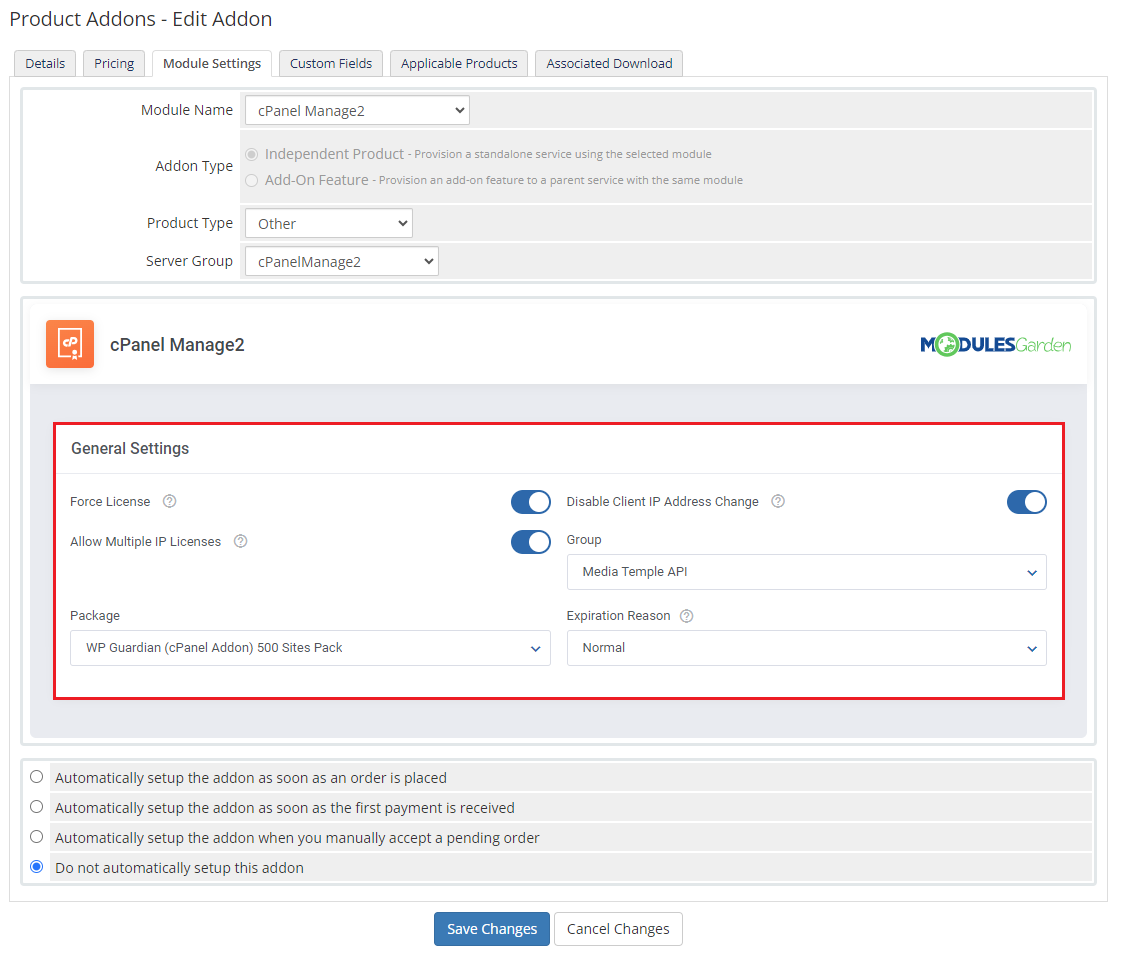Viewport: 1121px width, 957px height.
Task: Open the Product Type dropdown
Action: tap(329, 223)
